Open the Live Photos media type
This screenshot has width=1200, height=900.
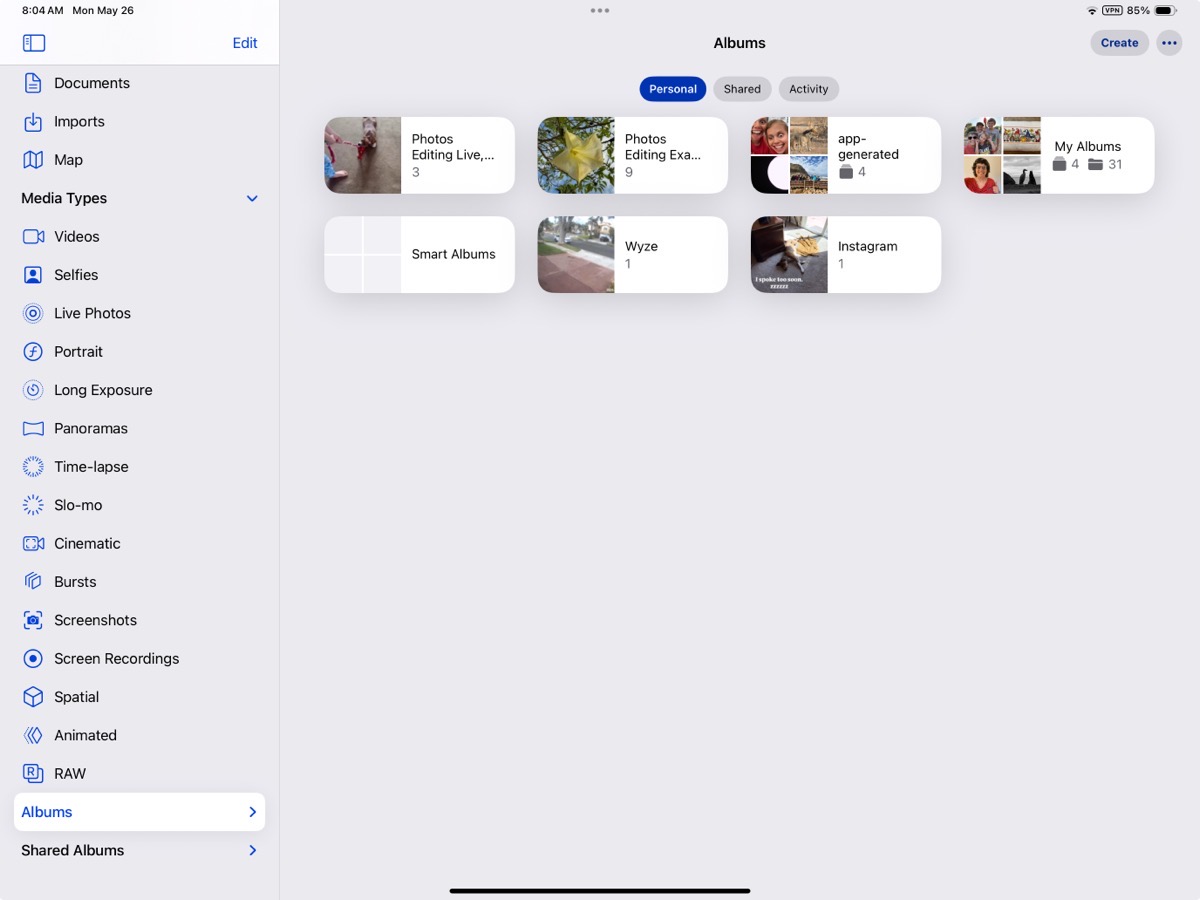pos(91,313)
